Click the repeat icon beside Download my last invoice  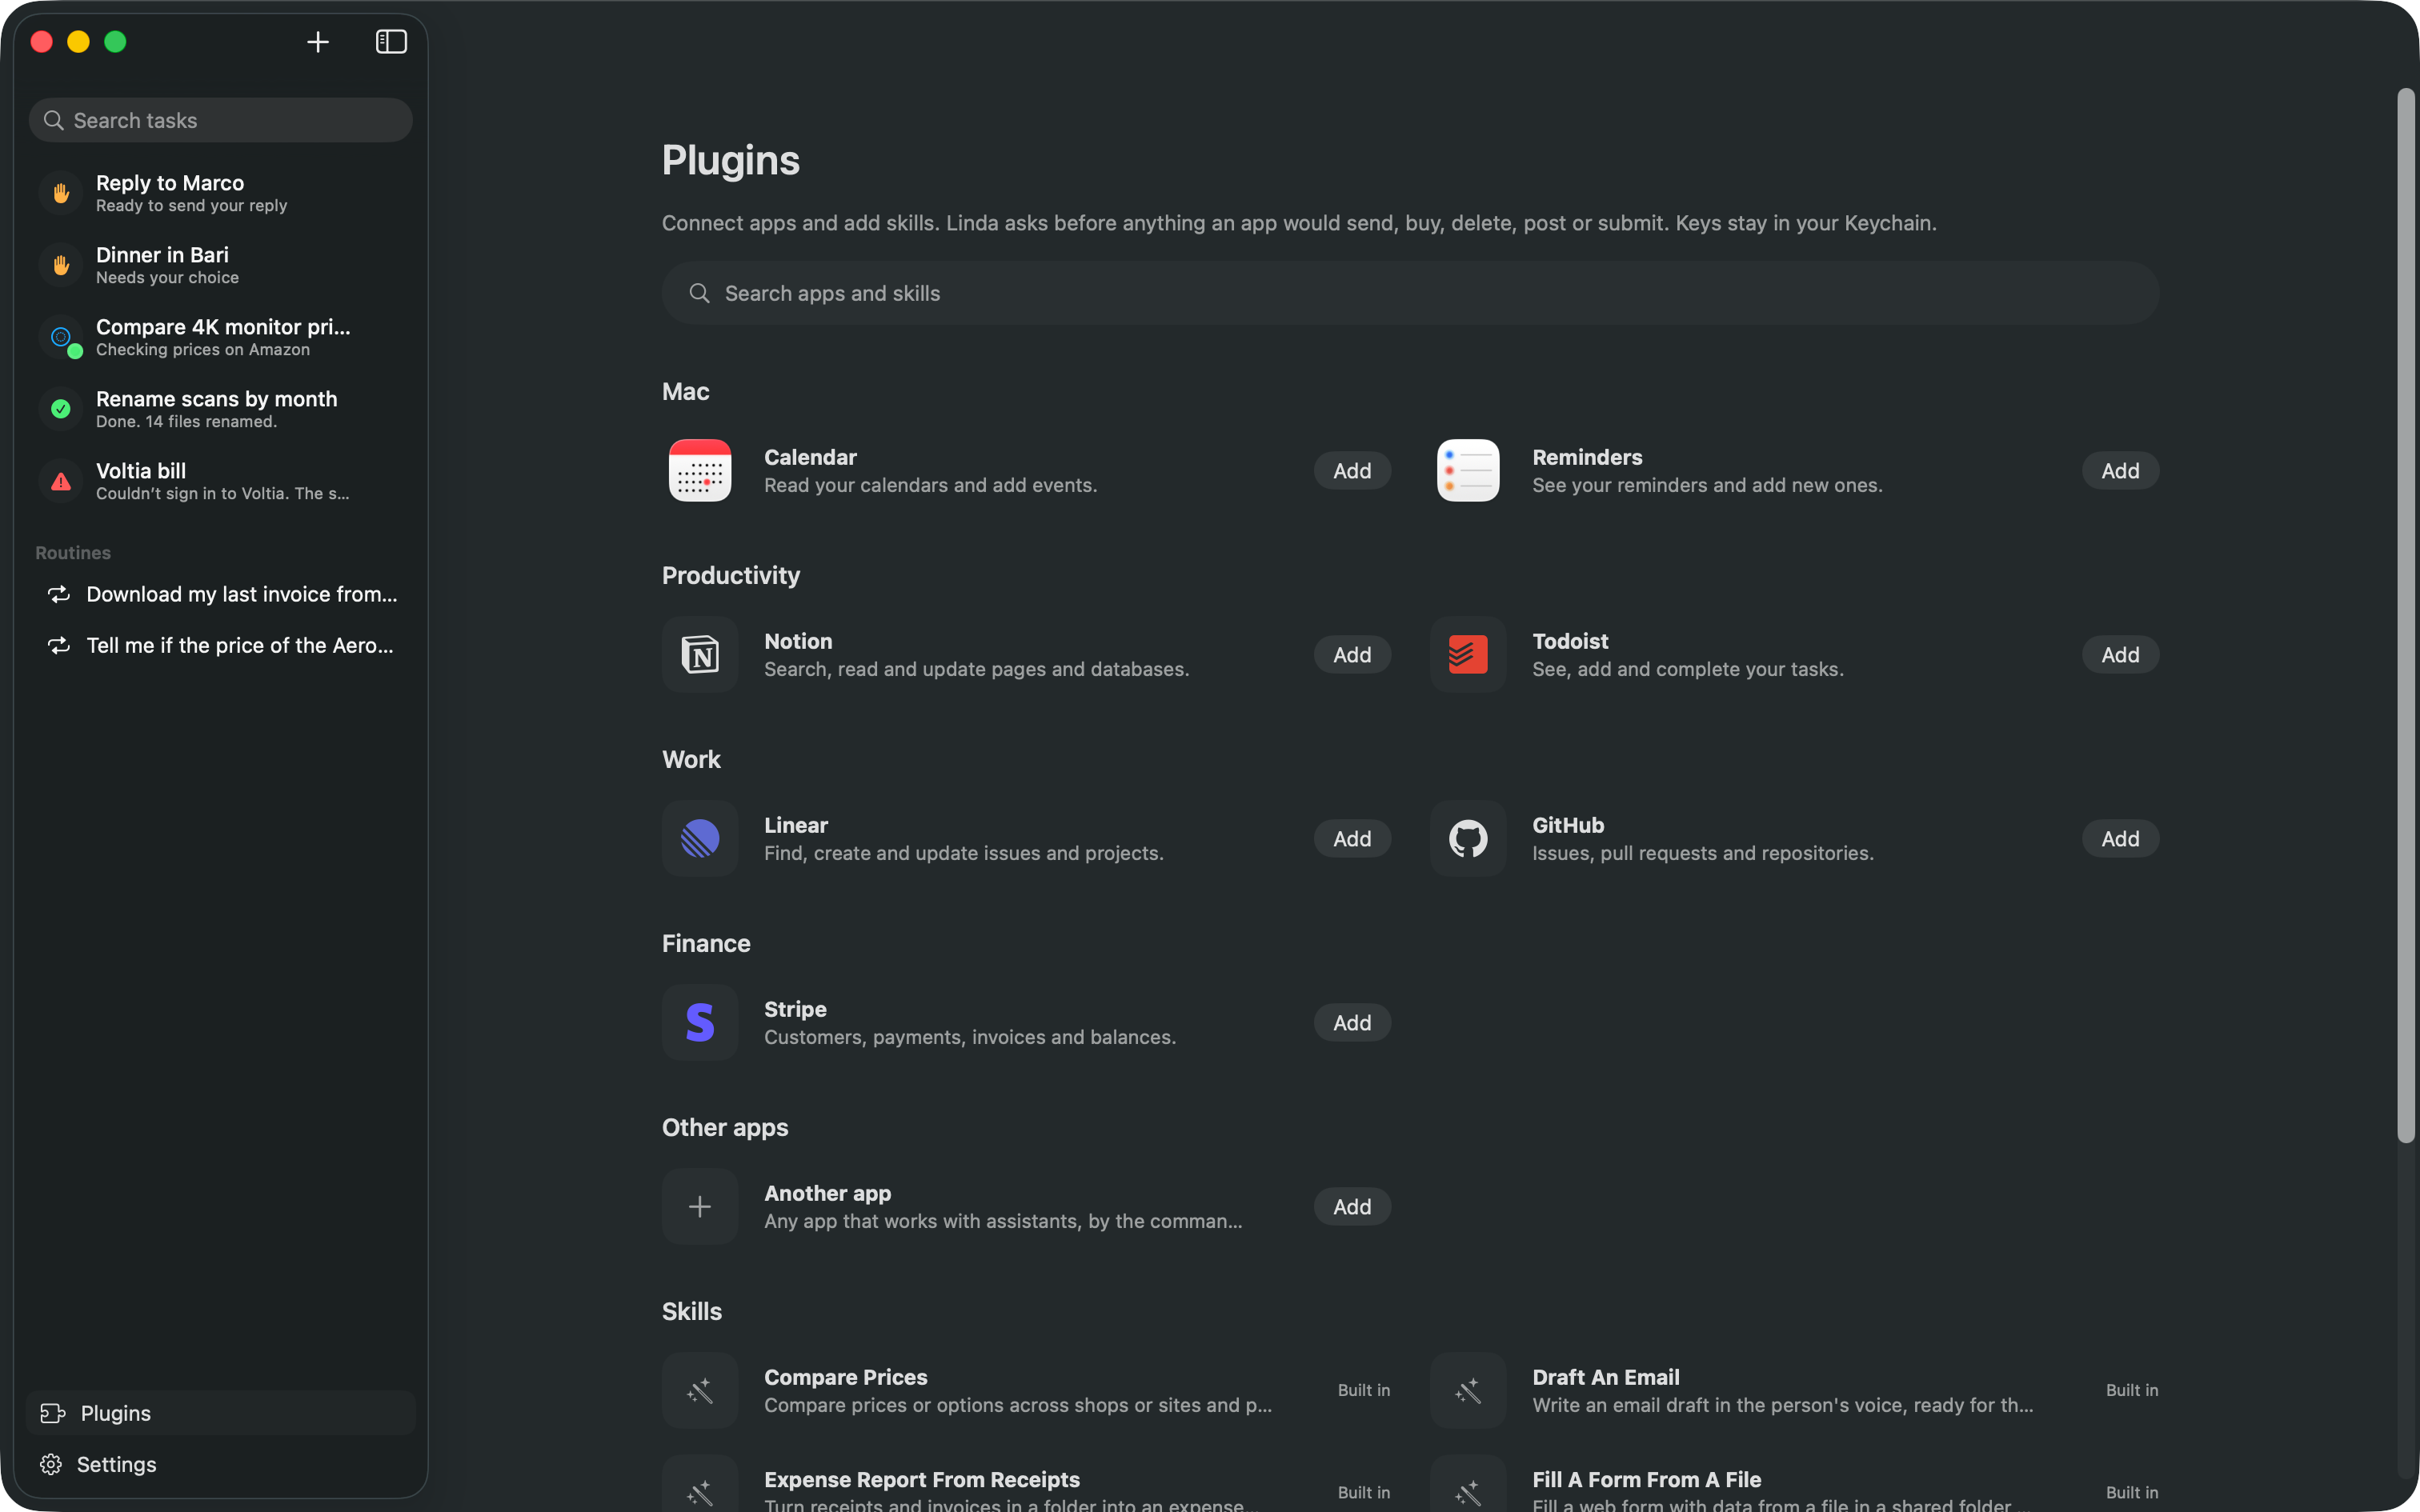pyautogui.click(x=59, y=594)
